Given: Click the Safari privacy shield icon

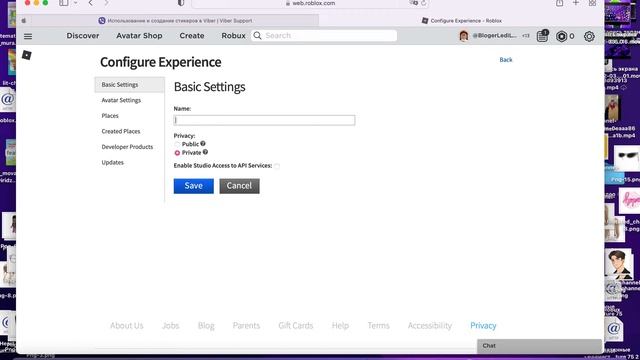Looking at the screenshot, I should click(181, 3).
